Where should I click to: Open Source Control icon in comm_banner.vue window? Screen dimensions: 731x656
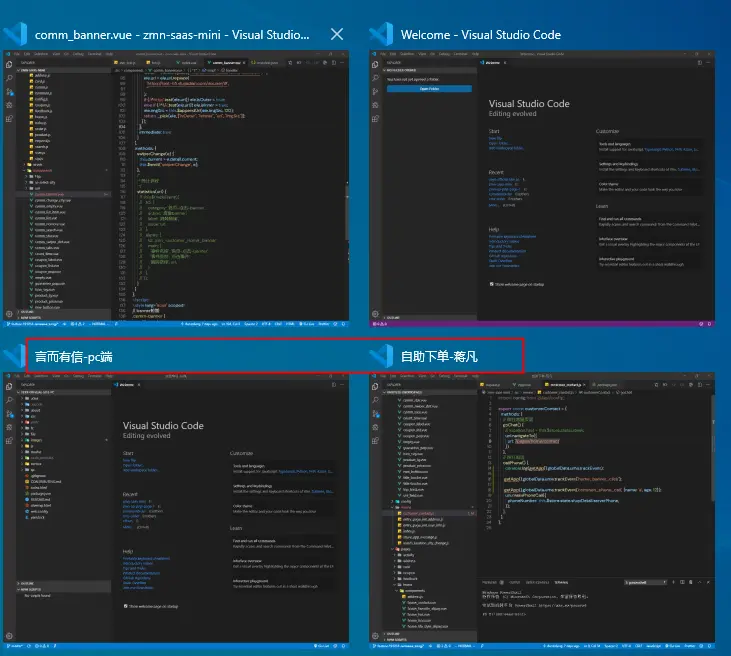[x=9, y=92]
